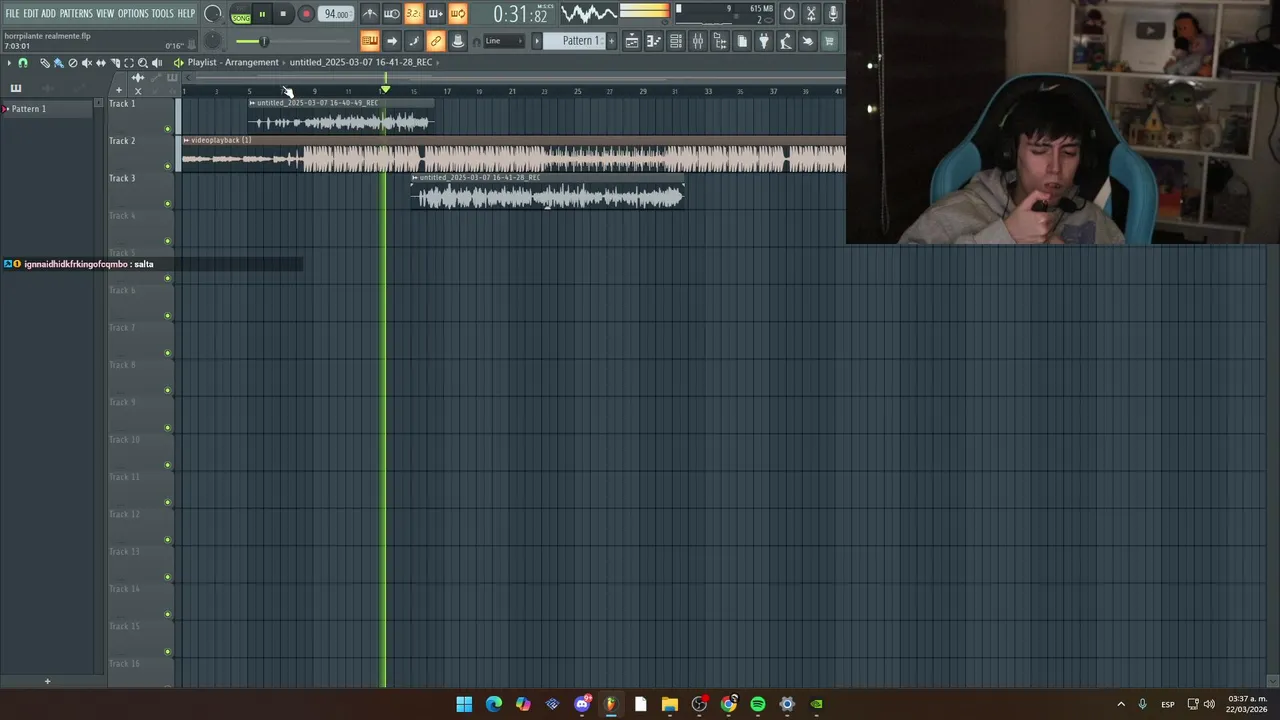Open playlist options menu arrow

click(9, 63)
